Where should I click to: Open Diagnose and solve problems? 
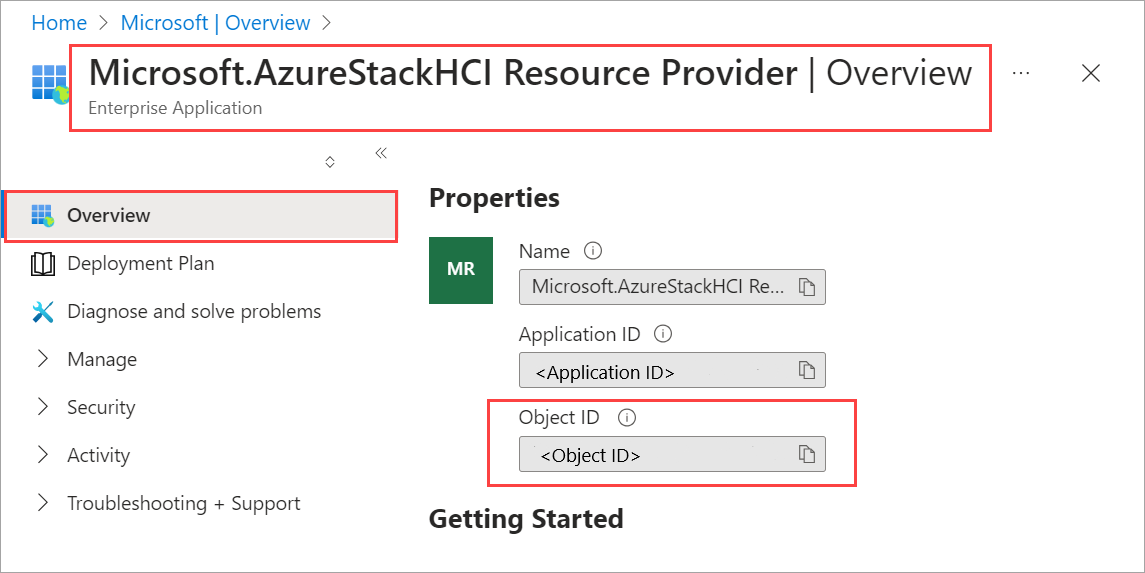point(193,311)
